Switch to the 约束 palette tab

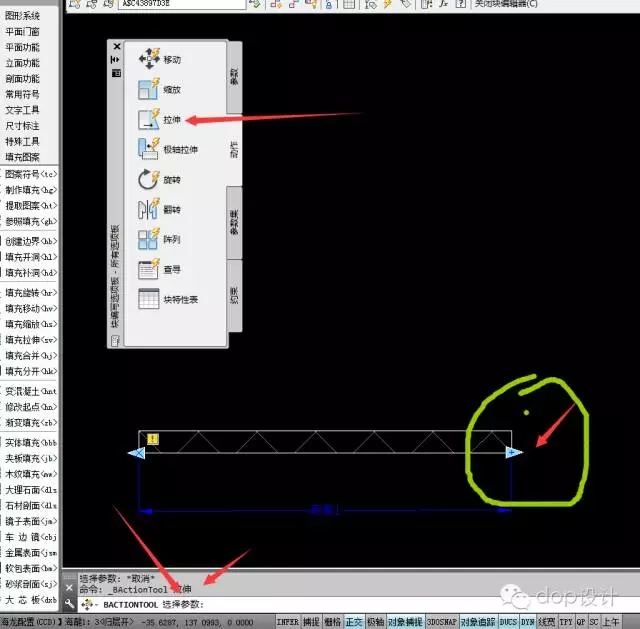pos(234,295)
